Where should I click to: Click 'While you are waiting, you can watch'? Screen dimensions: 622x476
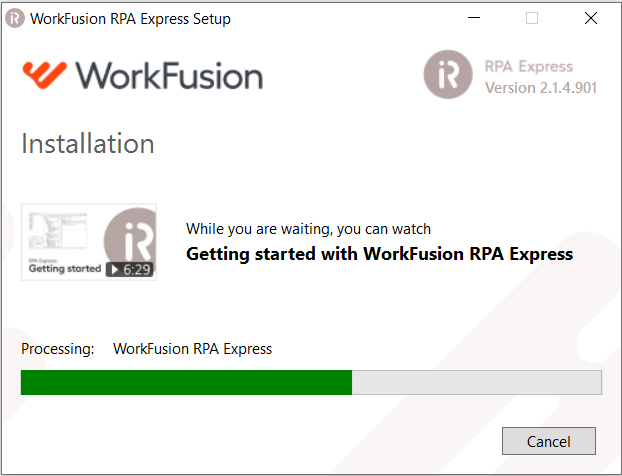[x=308, y=229]
